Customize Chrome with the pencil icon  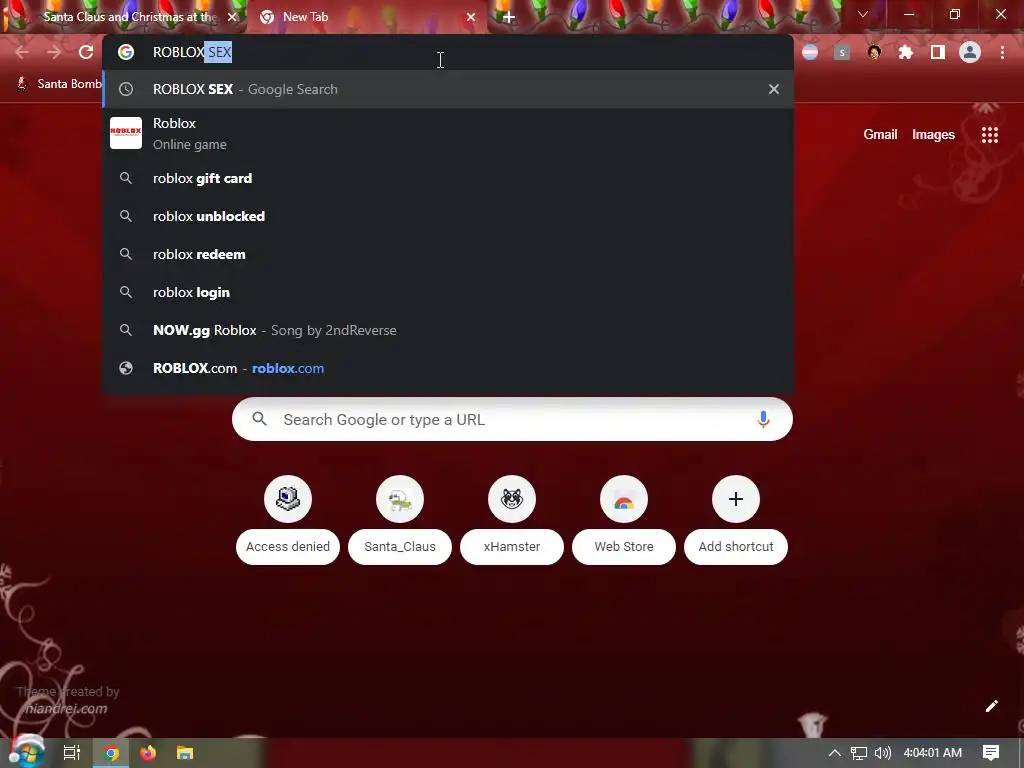point(991,706)
